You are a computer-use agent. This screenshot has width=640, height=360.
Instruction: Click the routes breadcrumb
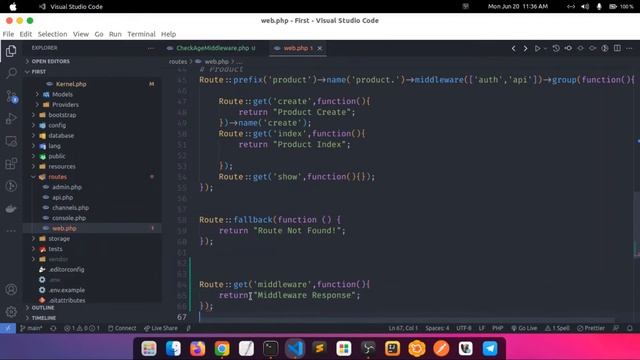click(x=178, y=62)
